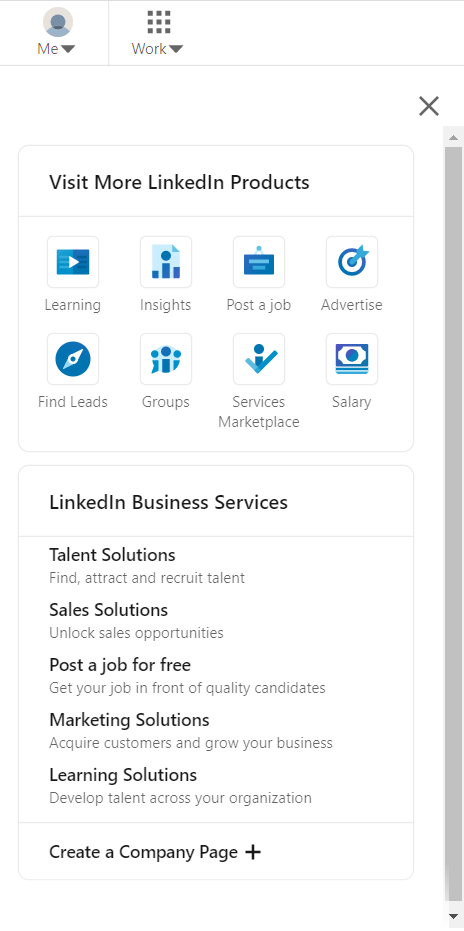Open the Services Marketplace icon

[259, 359]
